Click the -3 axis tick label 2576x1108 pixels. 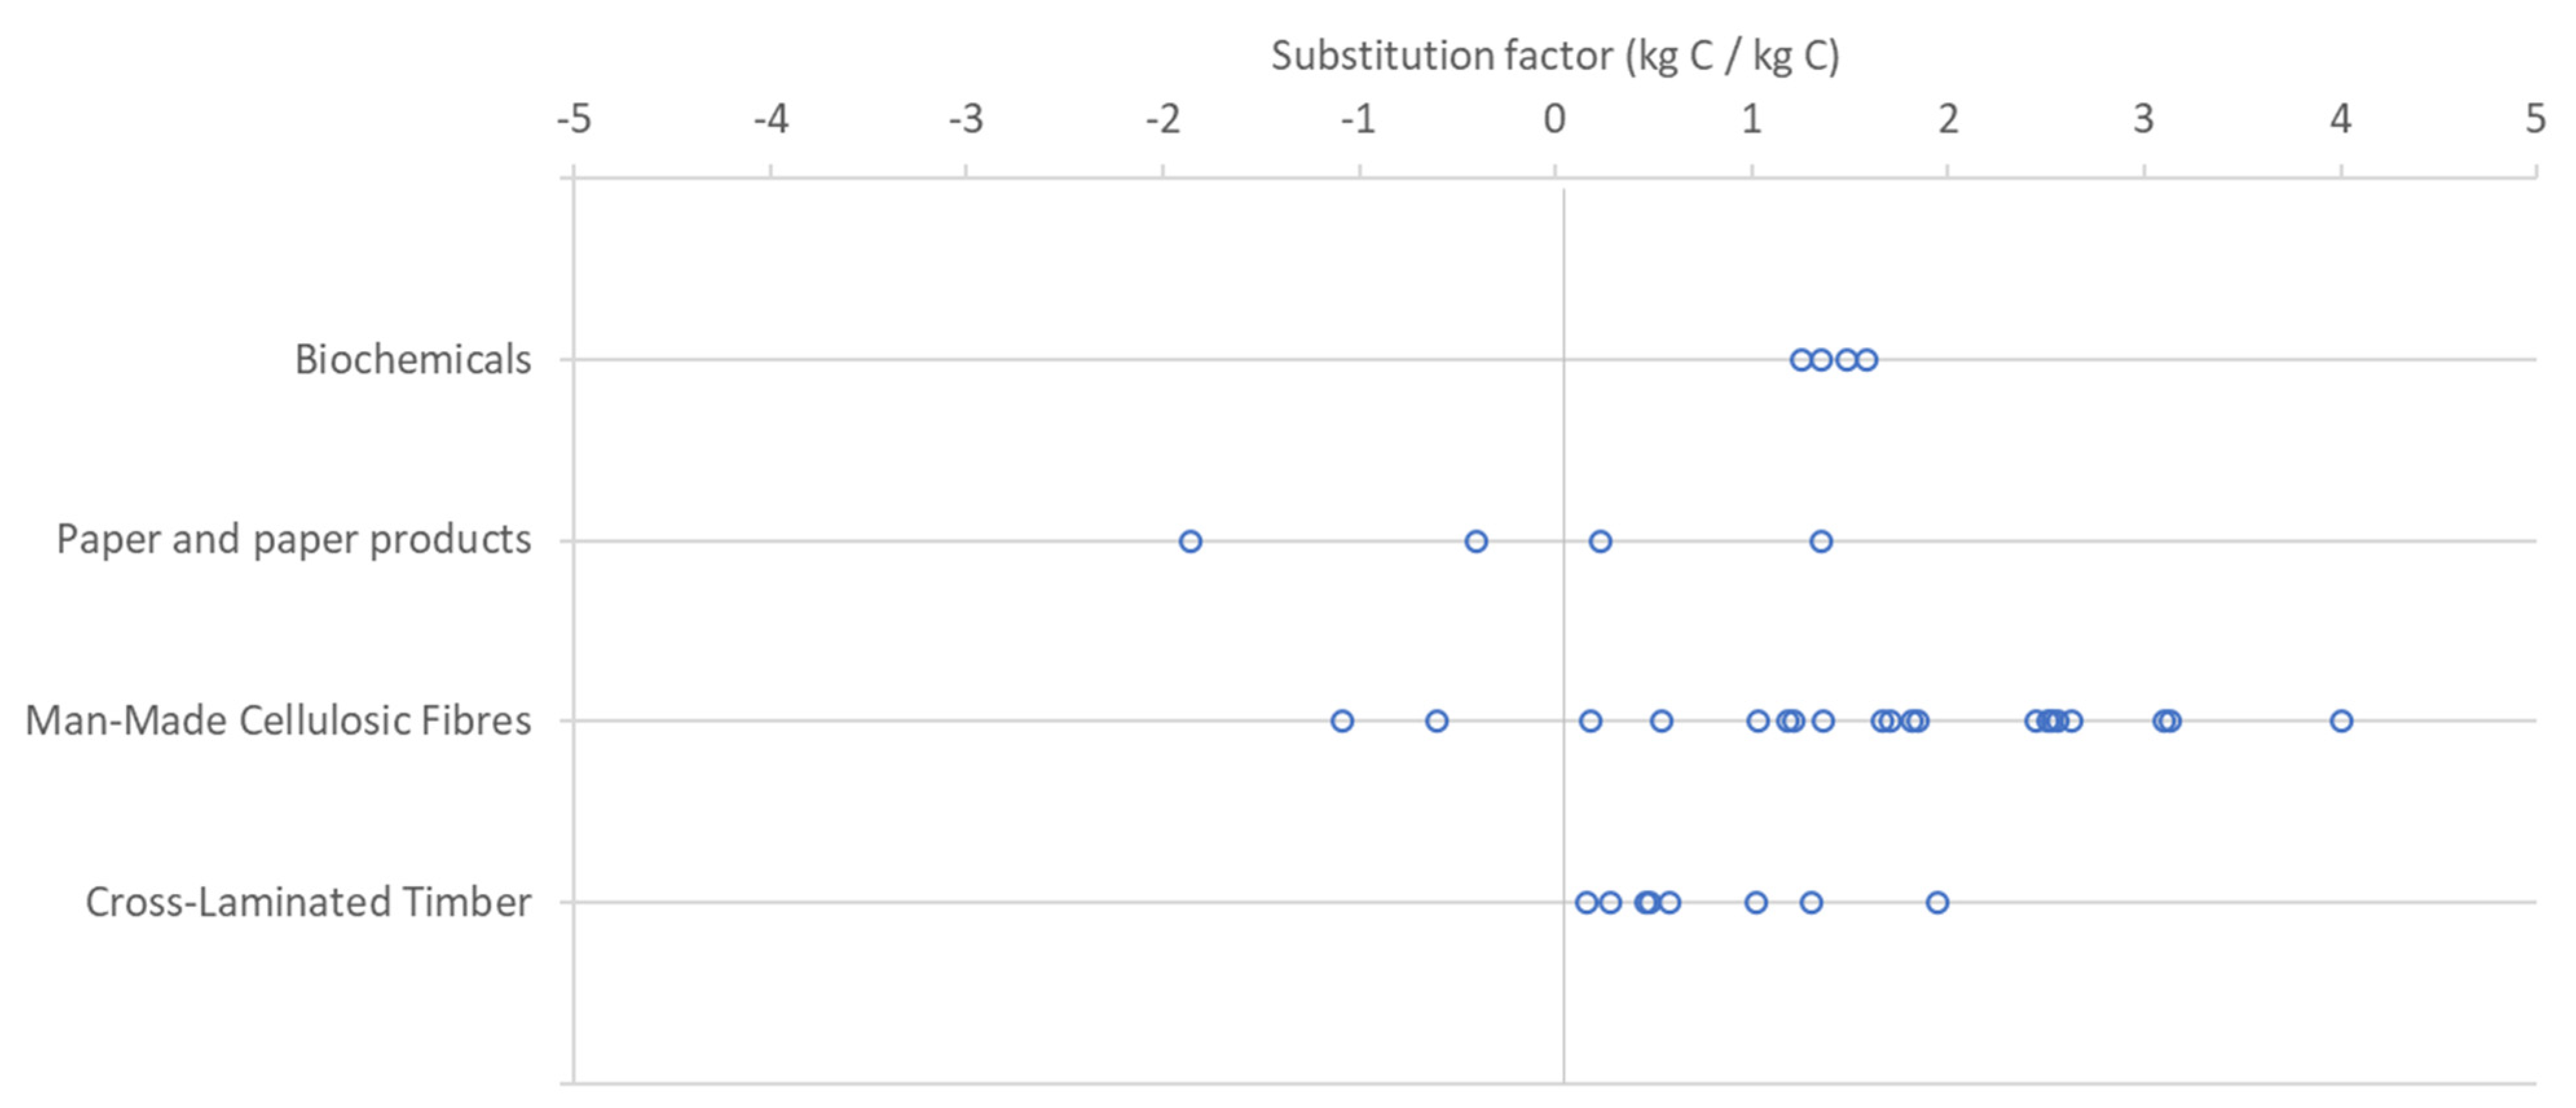(965, 120)
